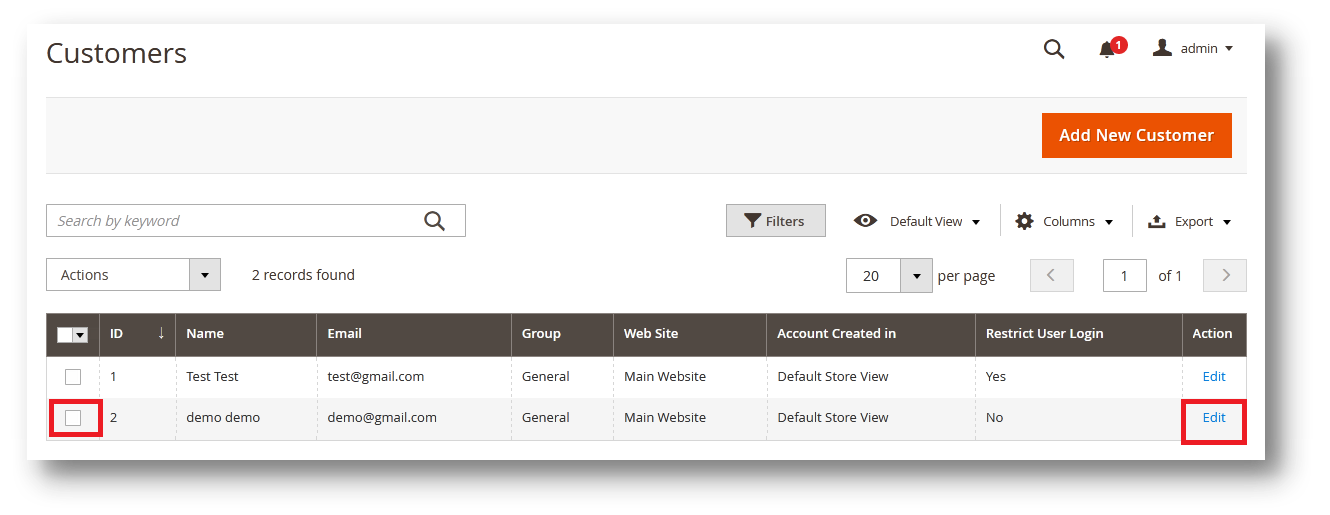1330x515 pixels.
Task: Click the Export upload icon
Action: (x=1157, y=221)
